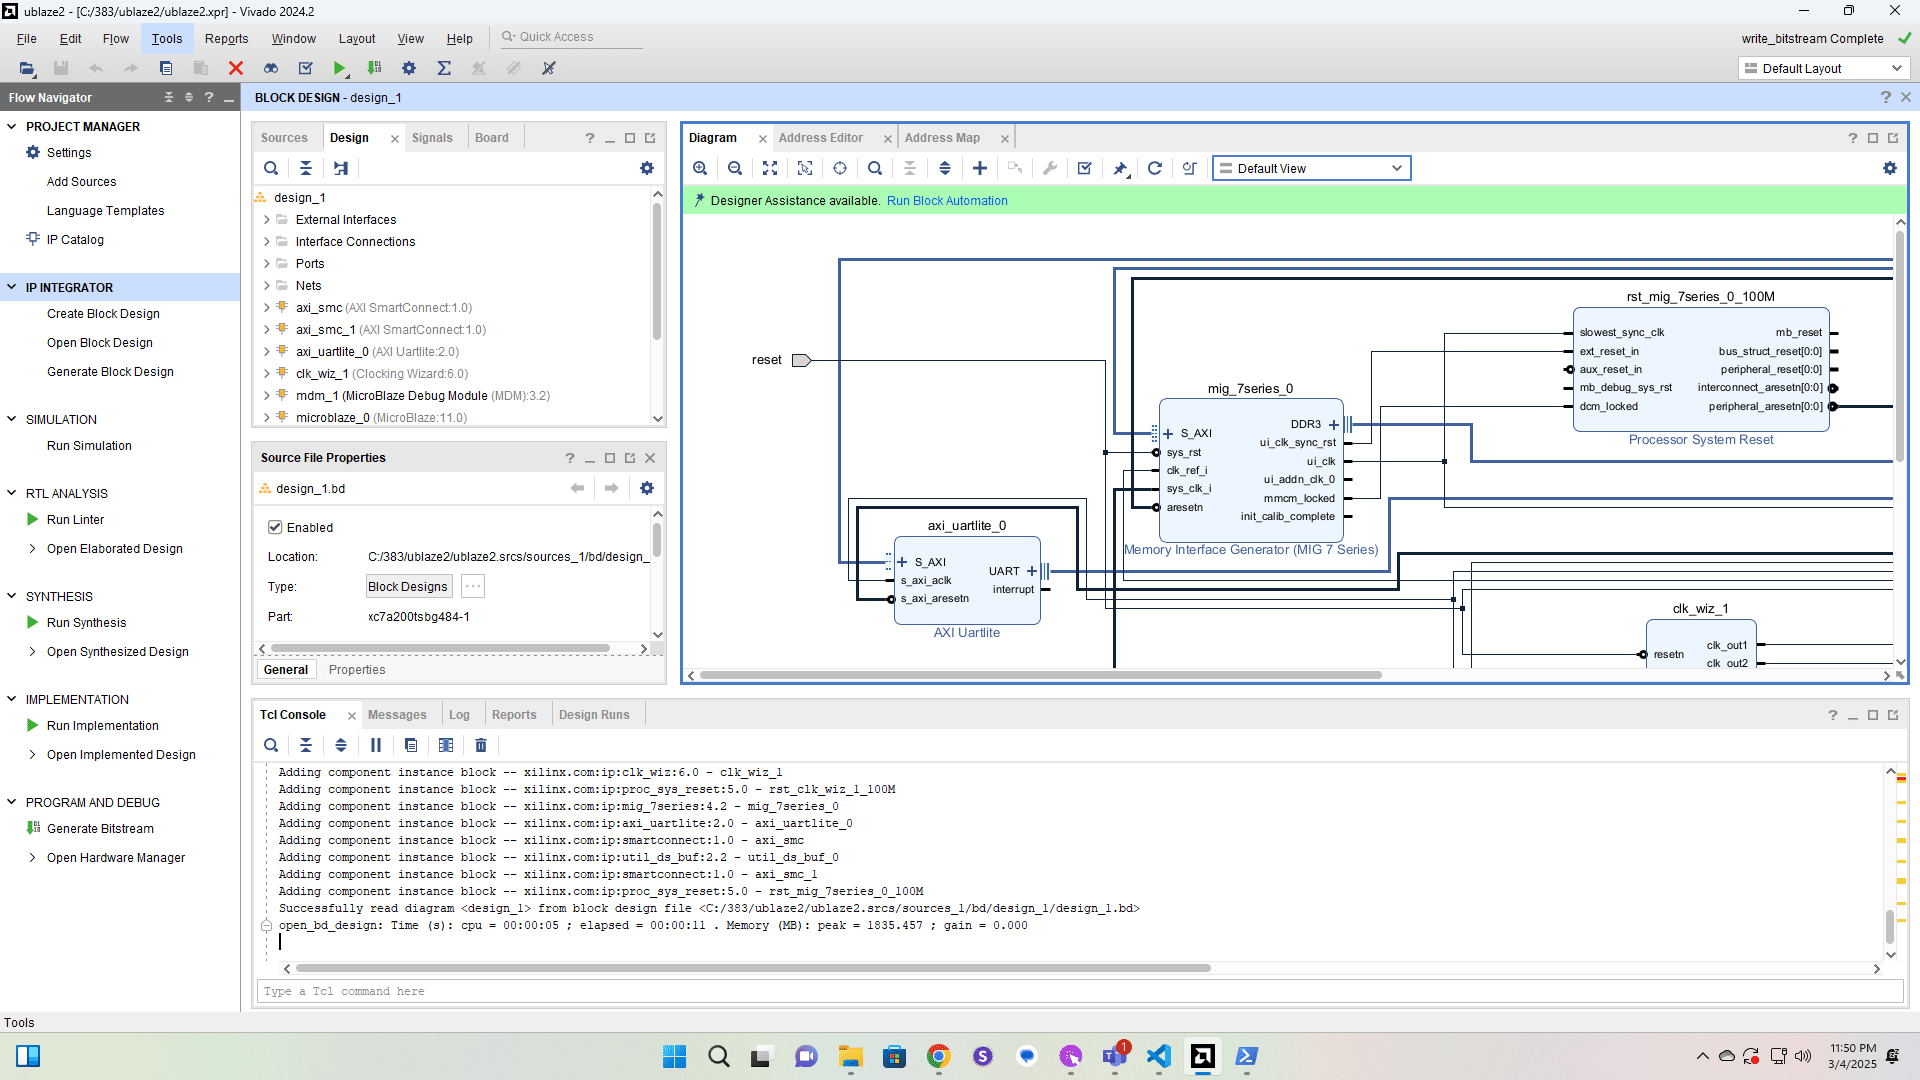The height and width of the screenshot is (1080, 1920).
Task: Click the Validate Design checkmark icon in diagram toolbar
Action: tap(1085, 168)
